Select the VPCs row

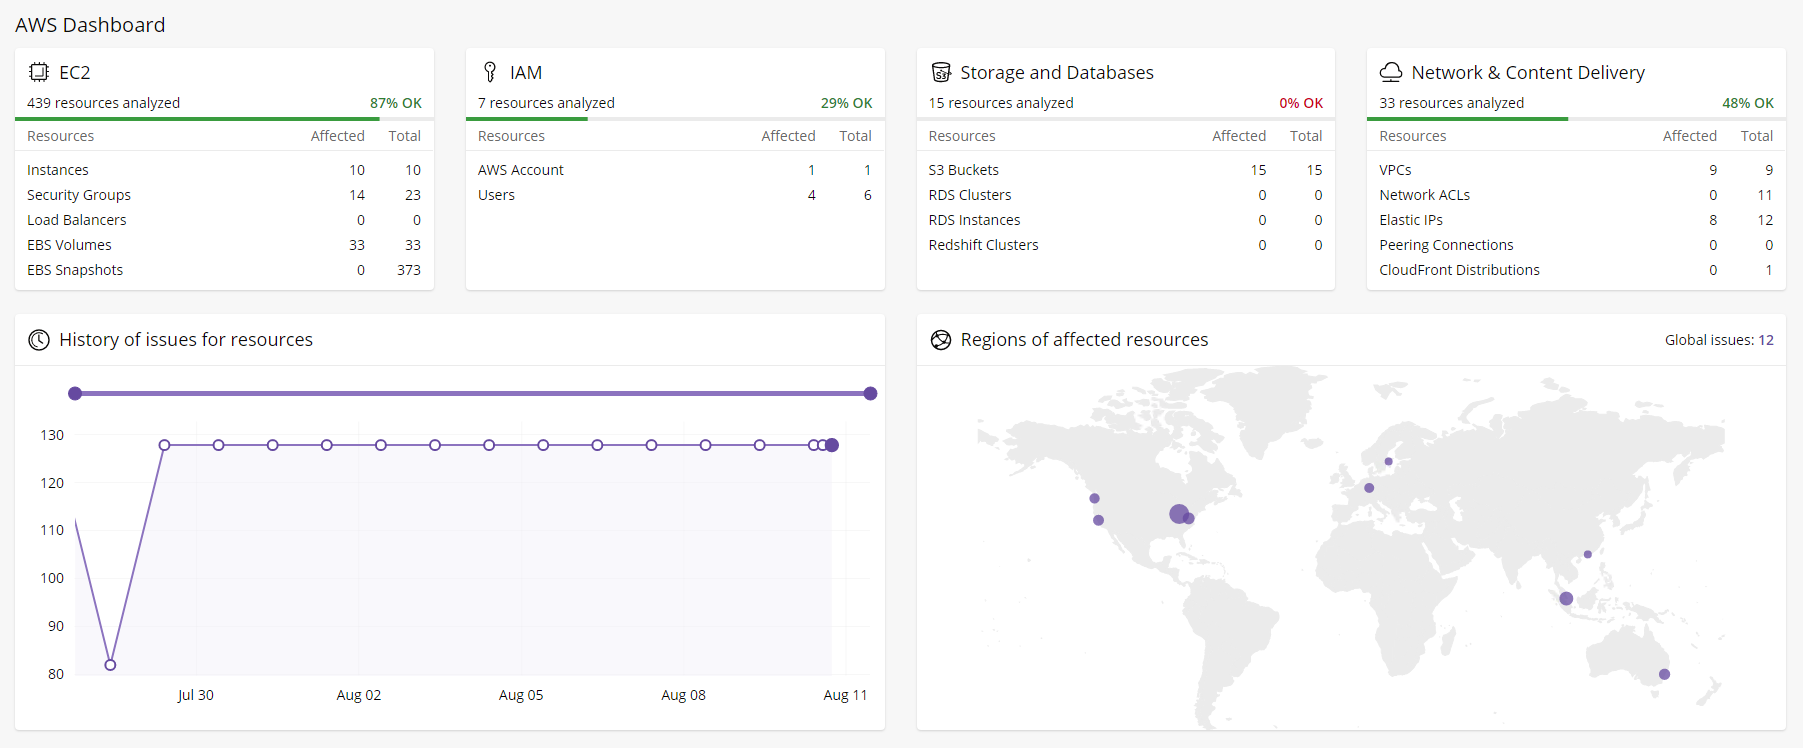coord(1576,170)
